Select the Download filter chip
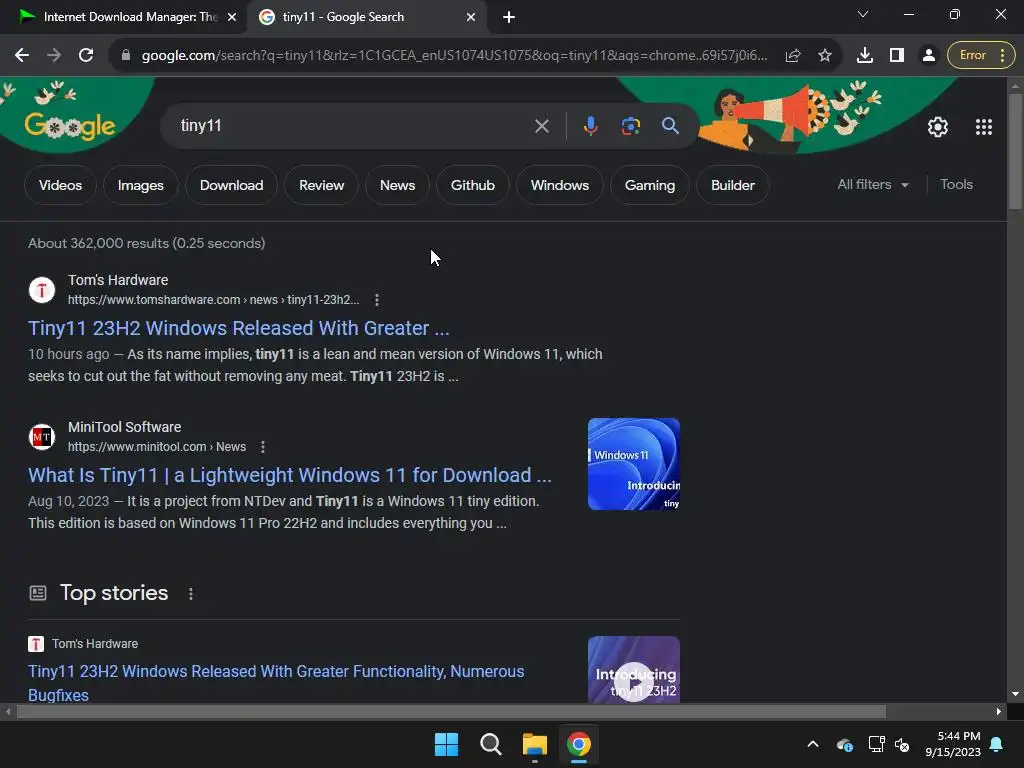This screenshot has width=1024, height=768. tap(231, 185)
